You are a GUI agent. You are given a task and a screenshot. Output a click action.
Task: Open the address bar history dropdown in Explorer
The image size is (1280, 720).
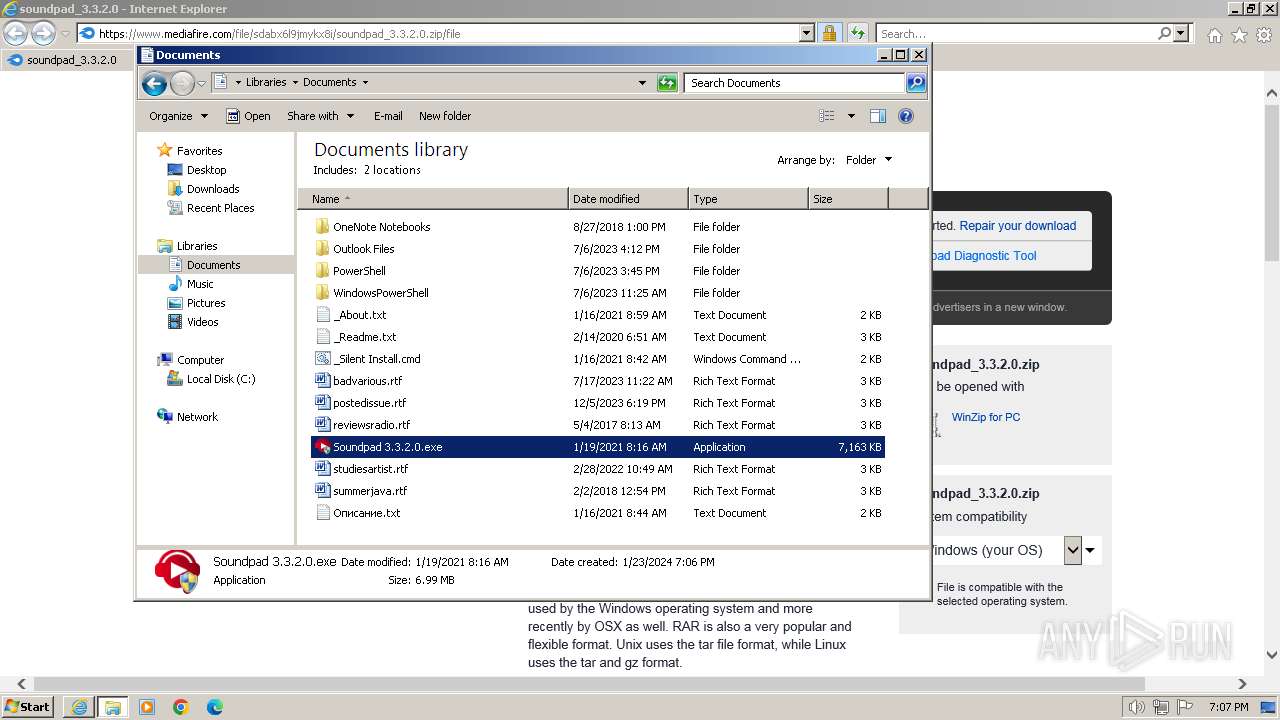[642, 83]
